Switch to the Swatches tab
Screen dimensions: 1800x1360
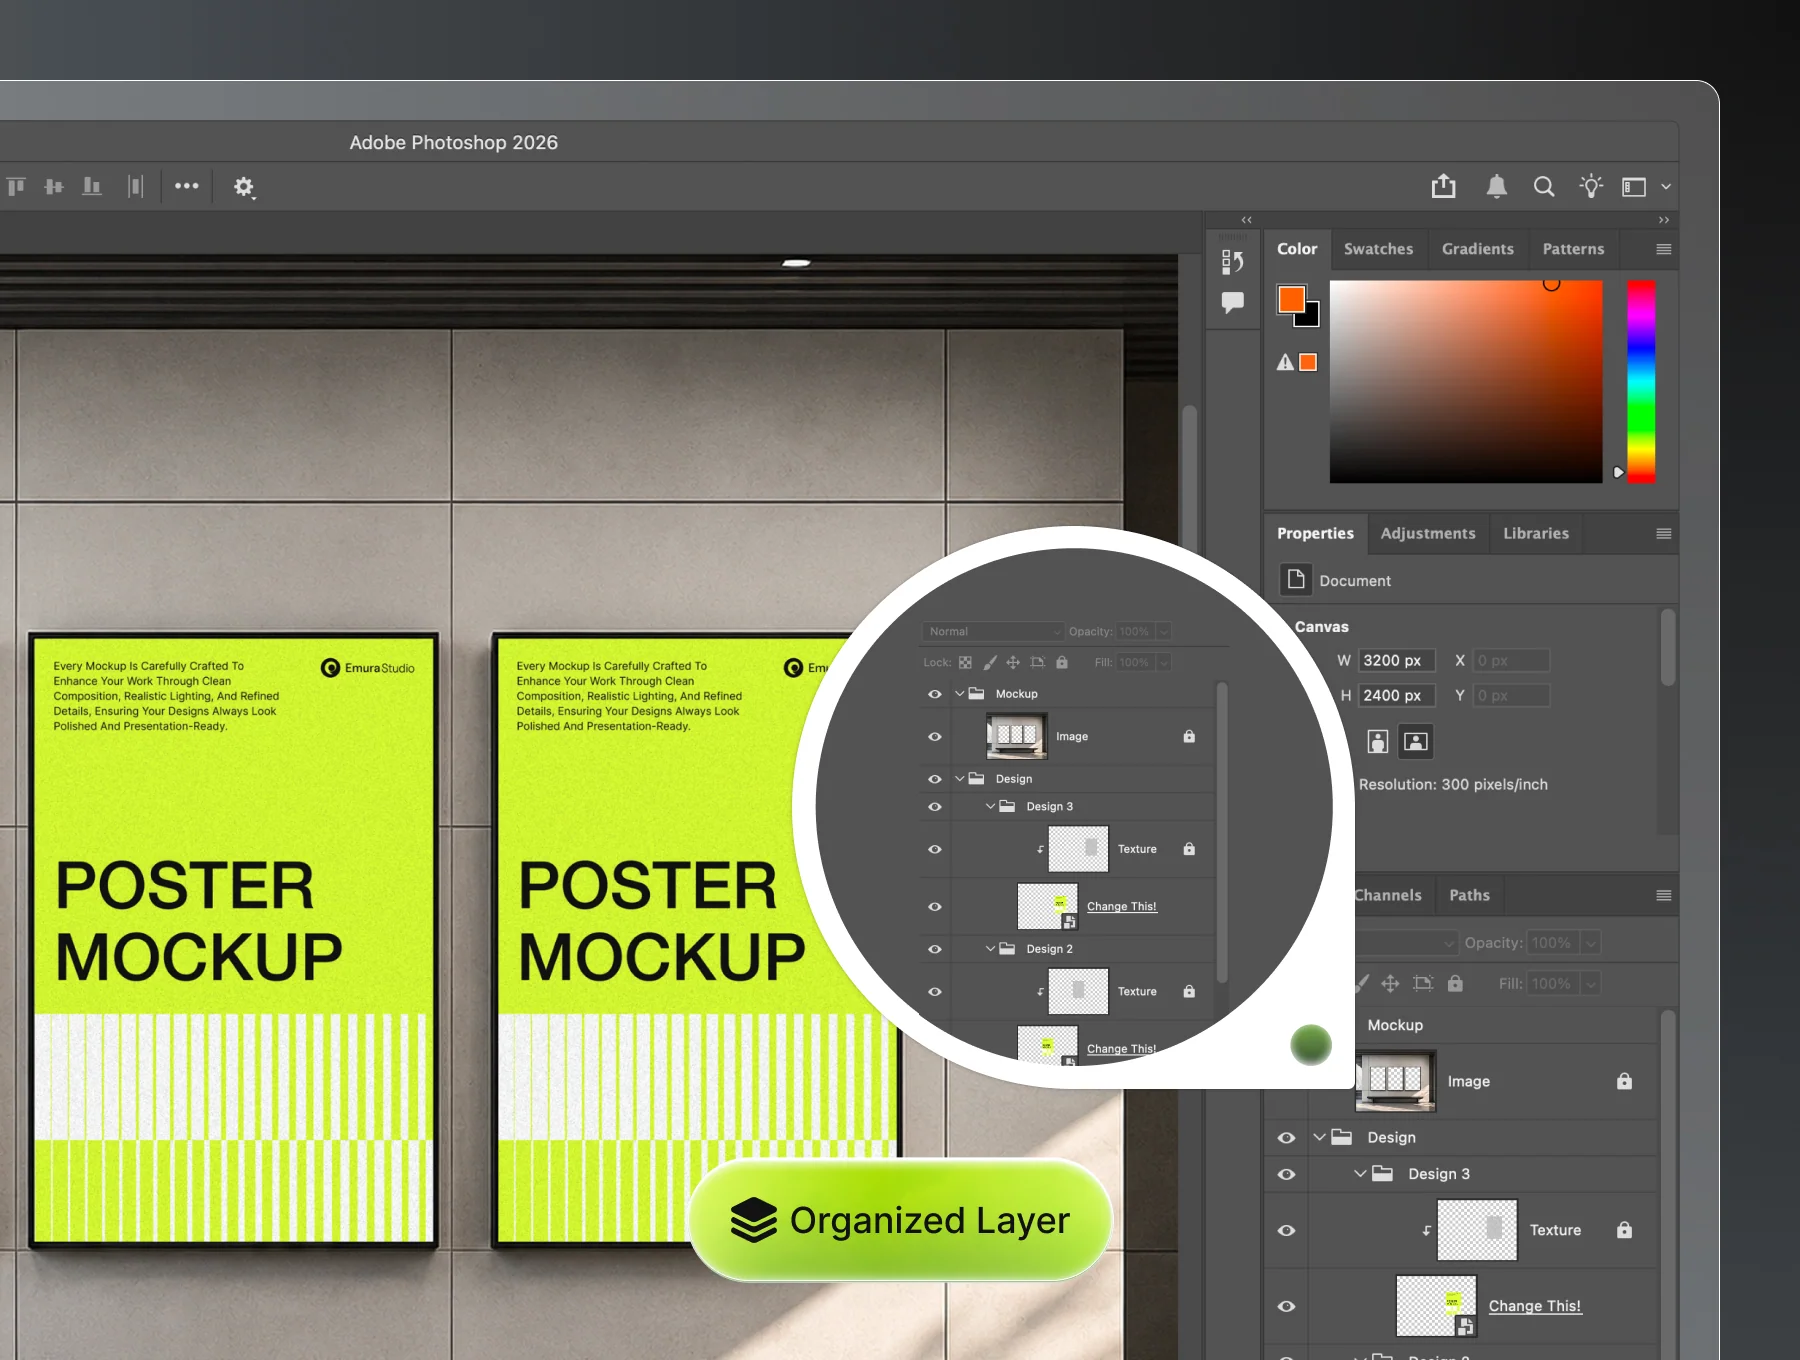[1378, 249]
